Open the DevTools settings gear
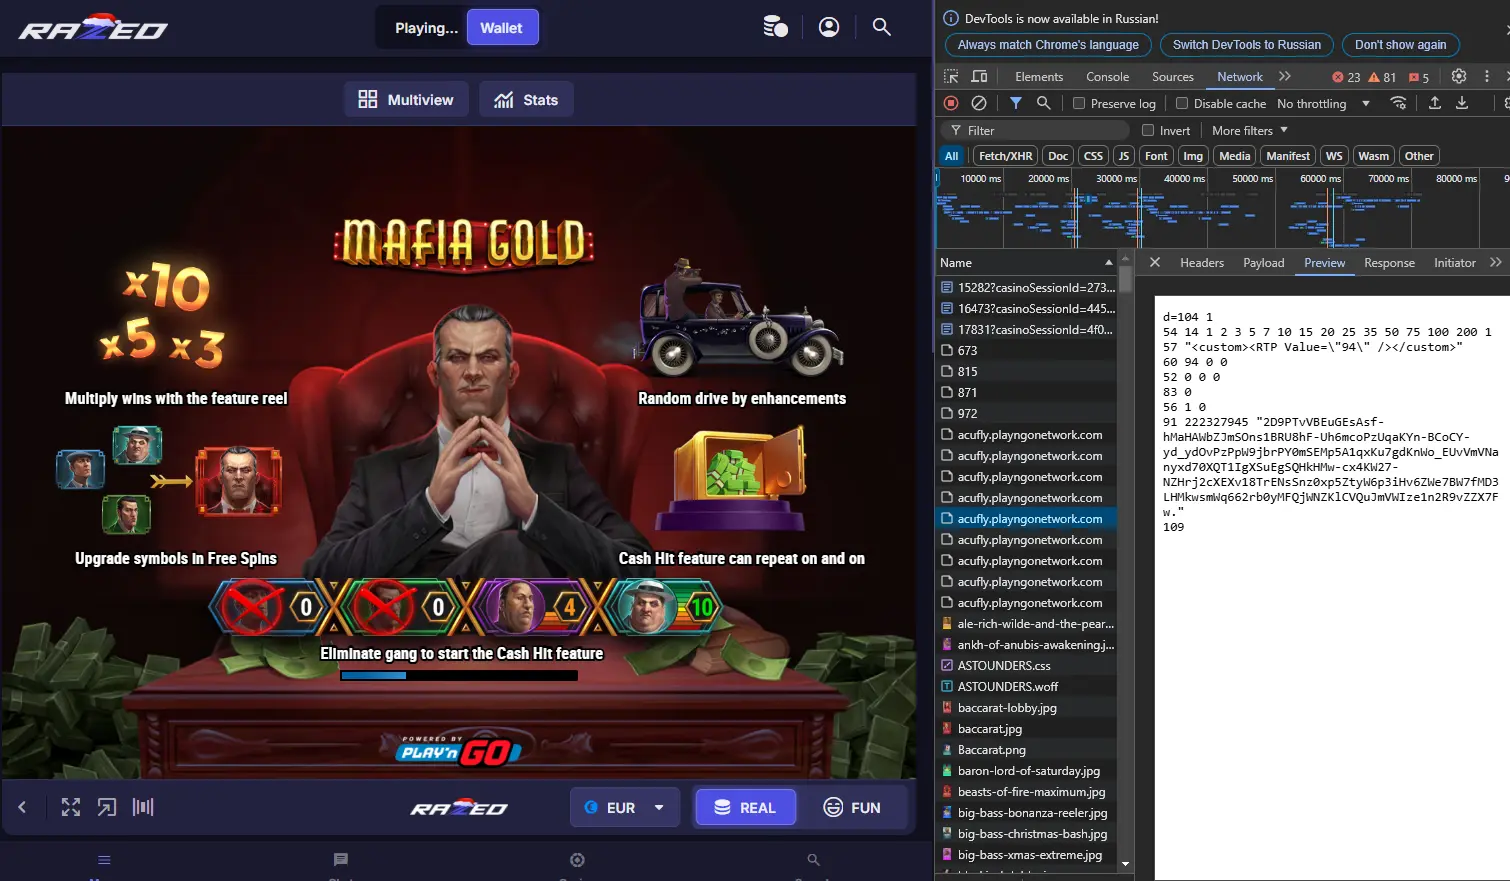Screen dimensions: 1510x881 coord(1459,76)
